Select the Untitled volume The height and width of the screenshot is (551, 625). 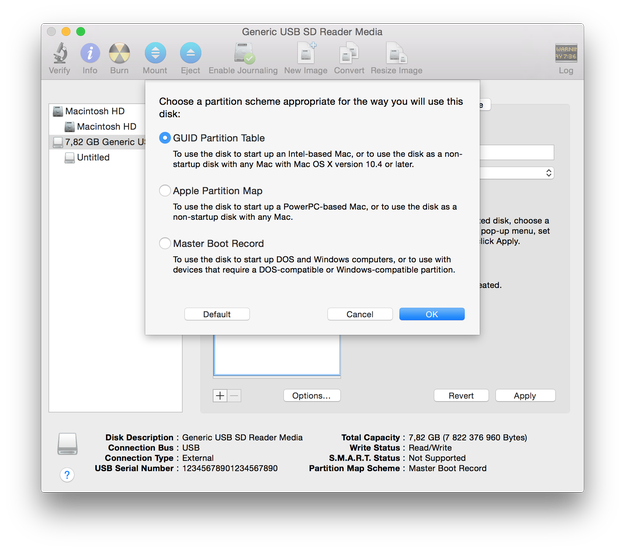(x=97, y=157)
